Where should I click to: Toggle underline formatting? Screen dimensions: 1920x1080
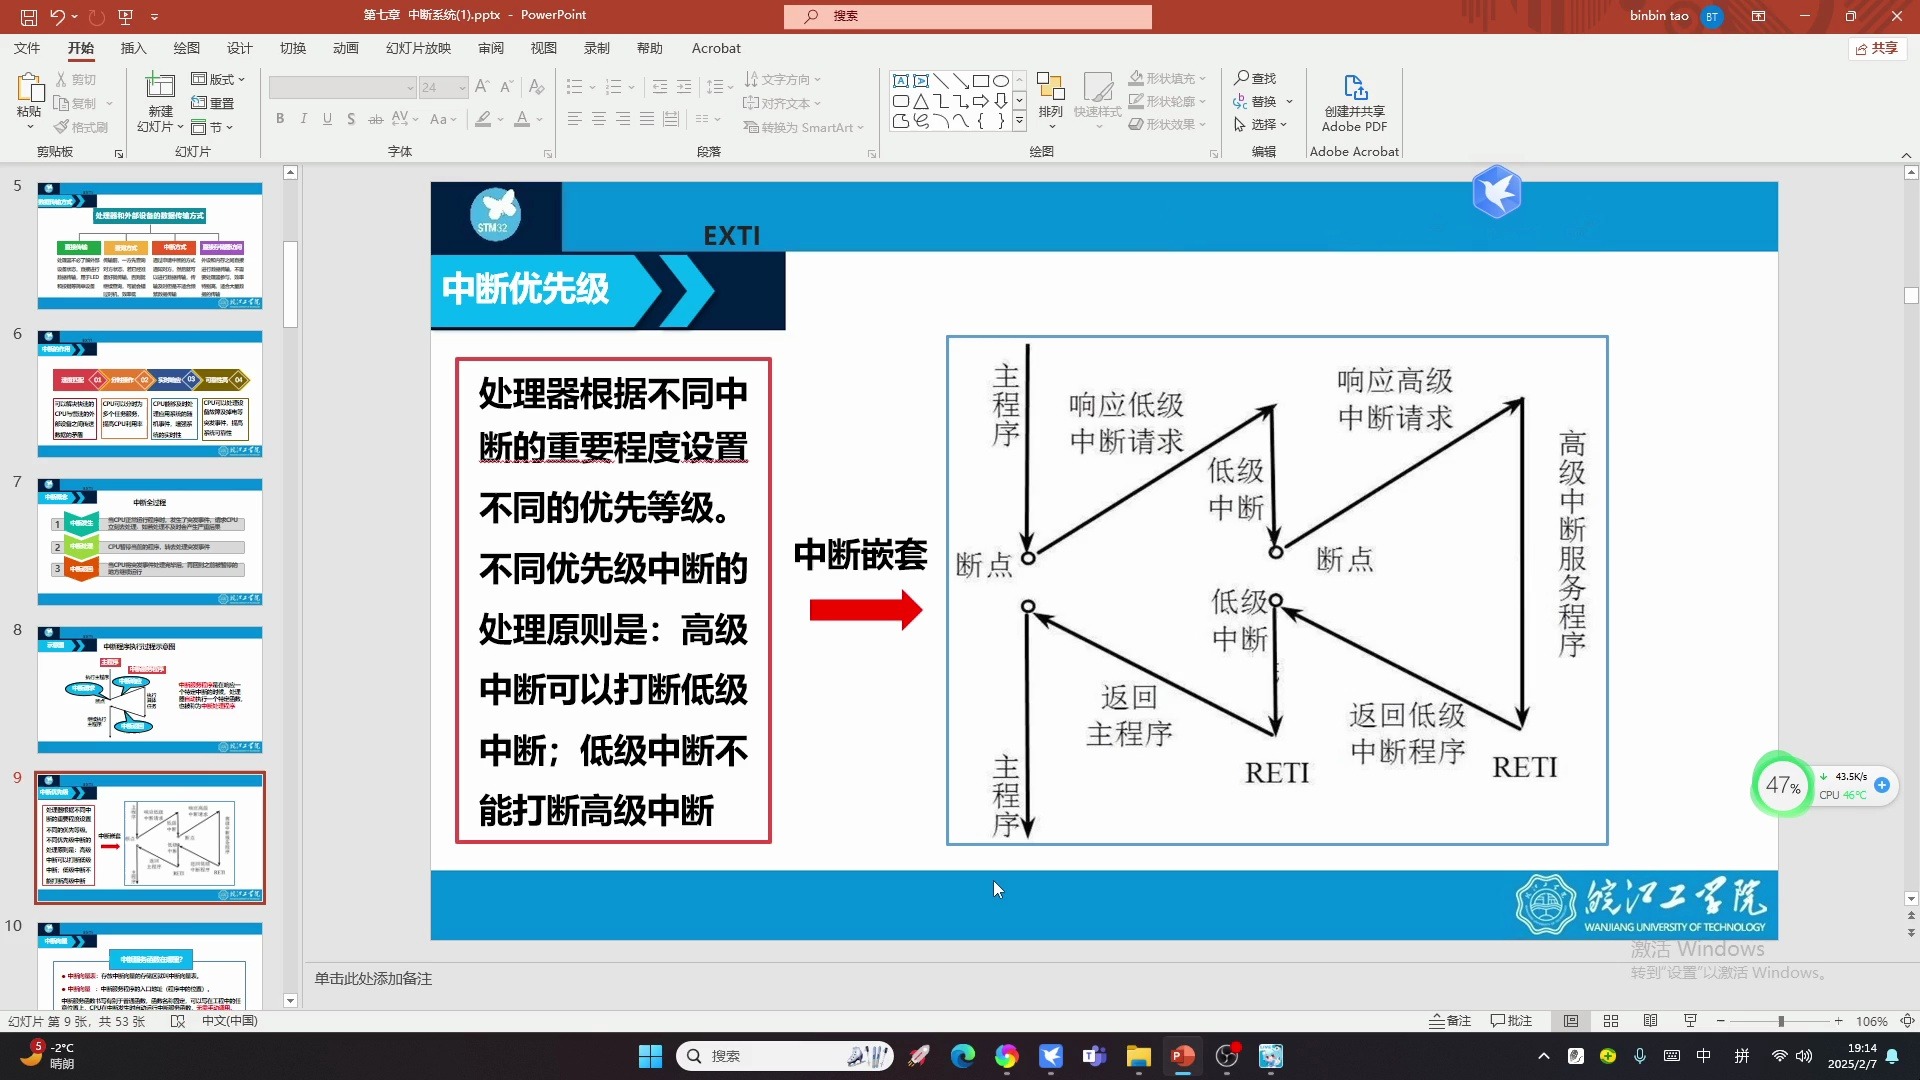[x=327, y=119]
